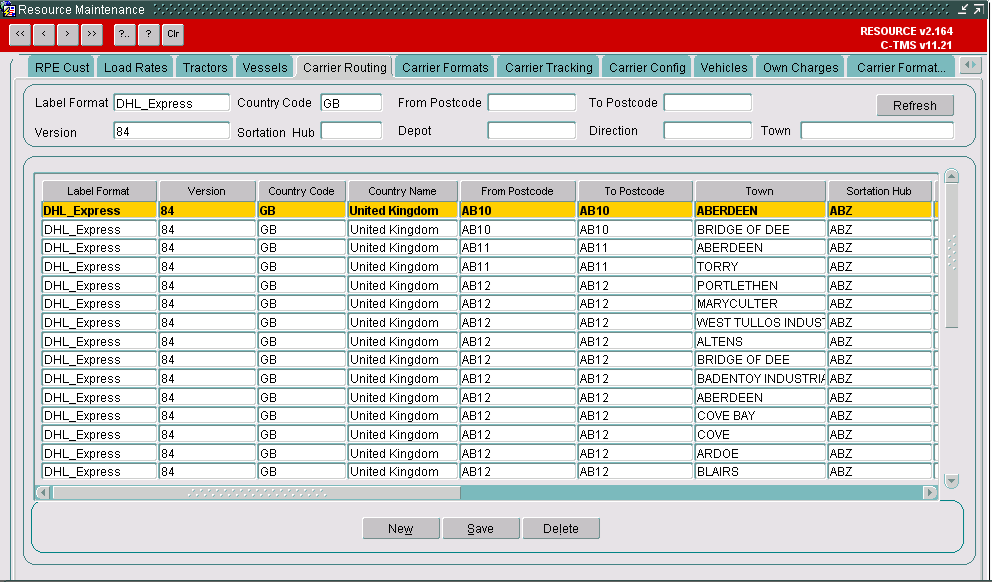992x582 pixels.
Task: Click the Depot filter field
Action: coord(531,130)
